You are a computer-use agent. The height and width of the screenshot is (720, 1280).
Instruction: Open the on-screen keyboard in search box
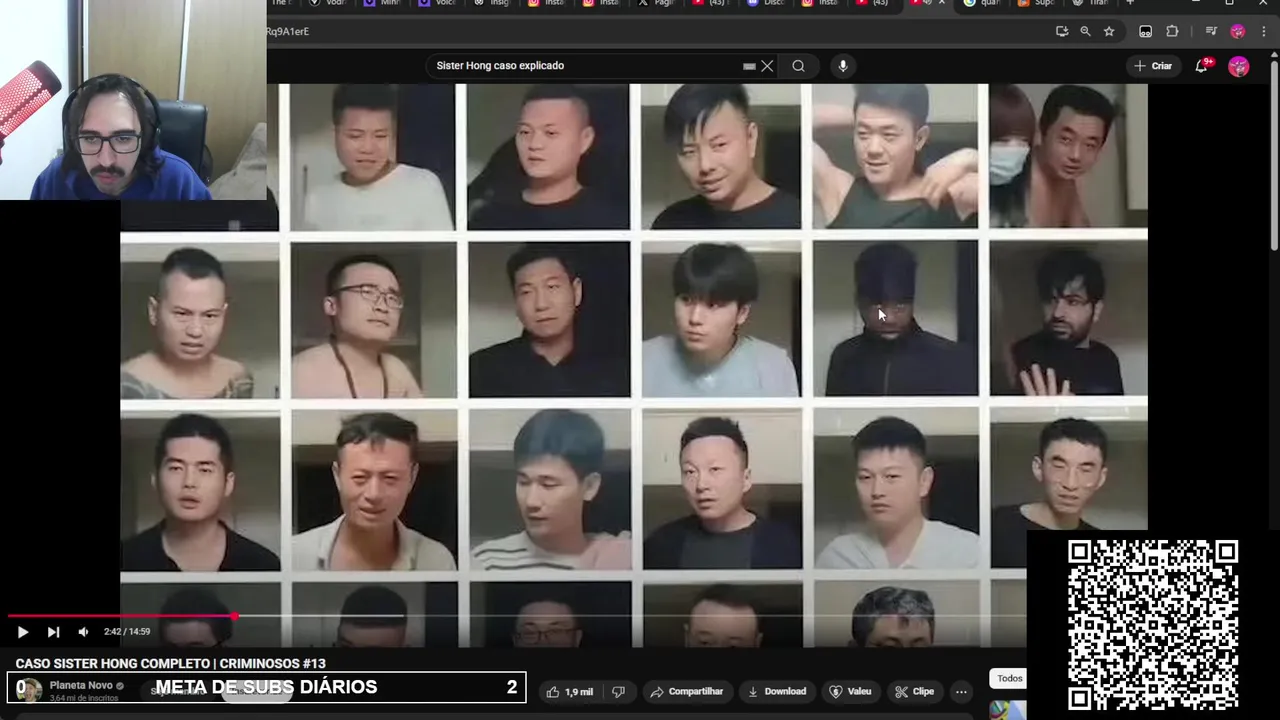tap(749, 66)
